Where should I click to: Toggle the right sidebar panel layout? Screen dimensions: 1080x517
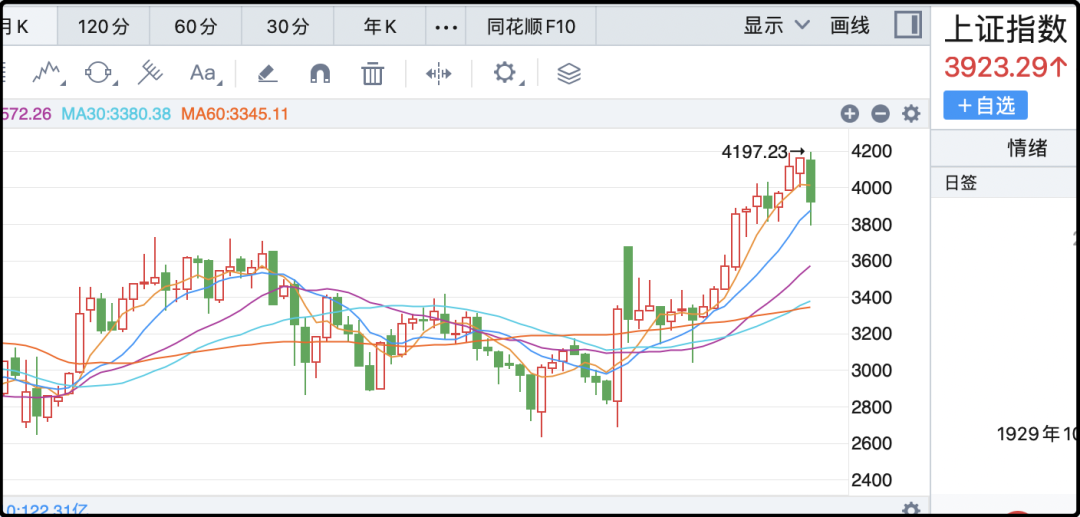point(907,25)
